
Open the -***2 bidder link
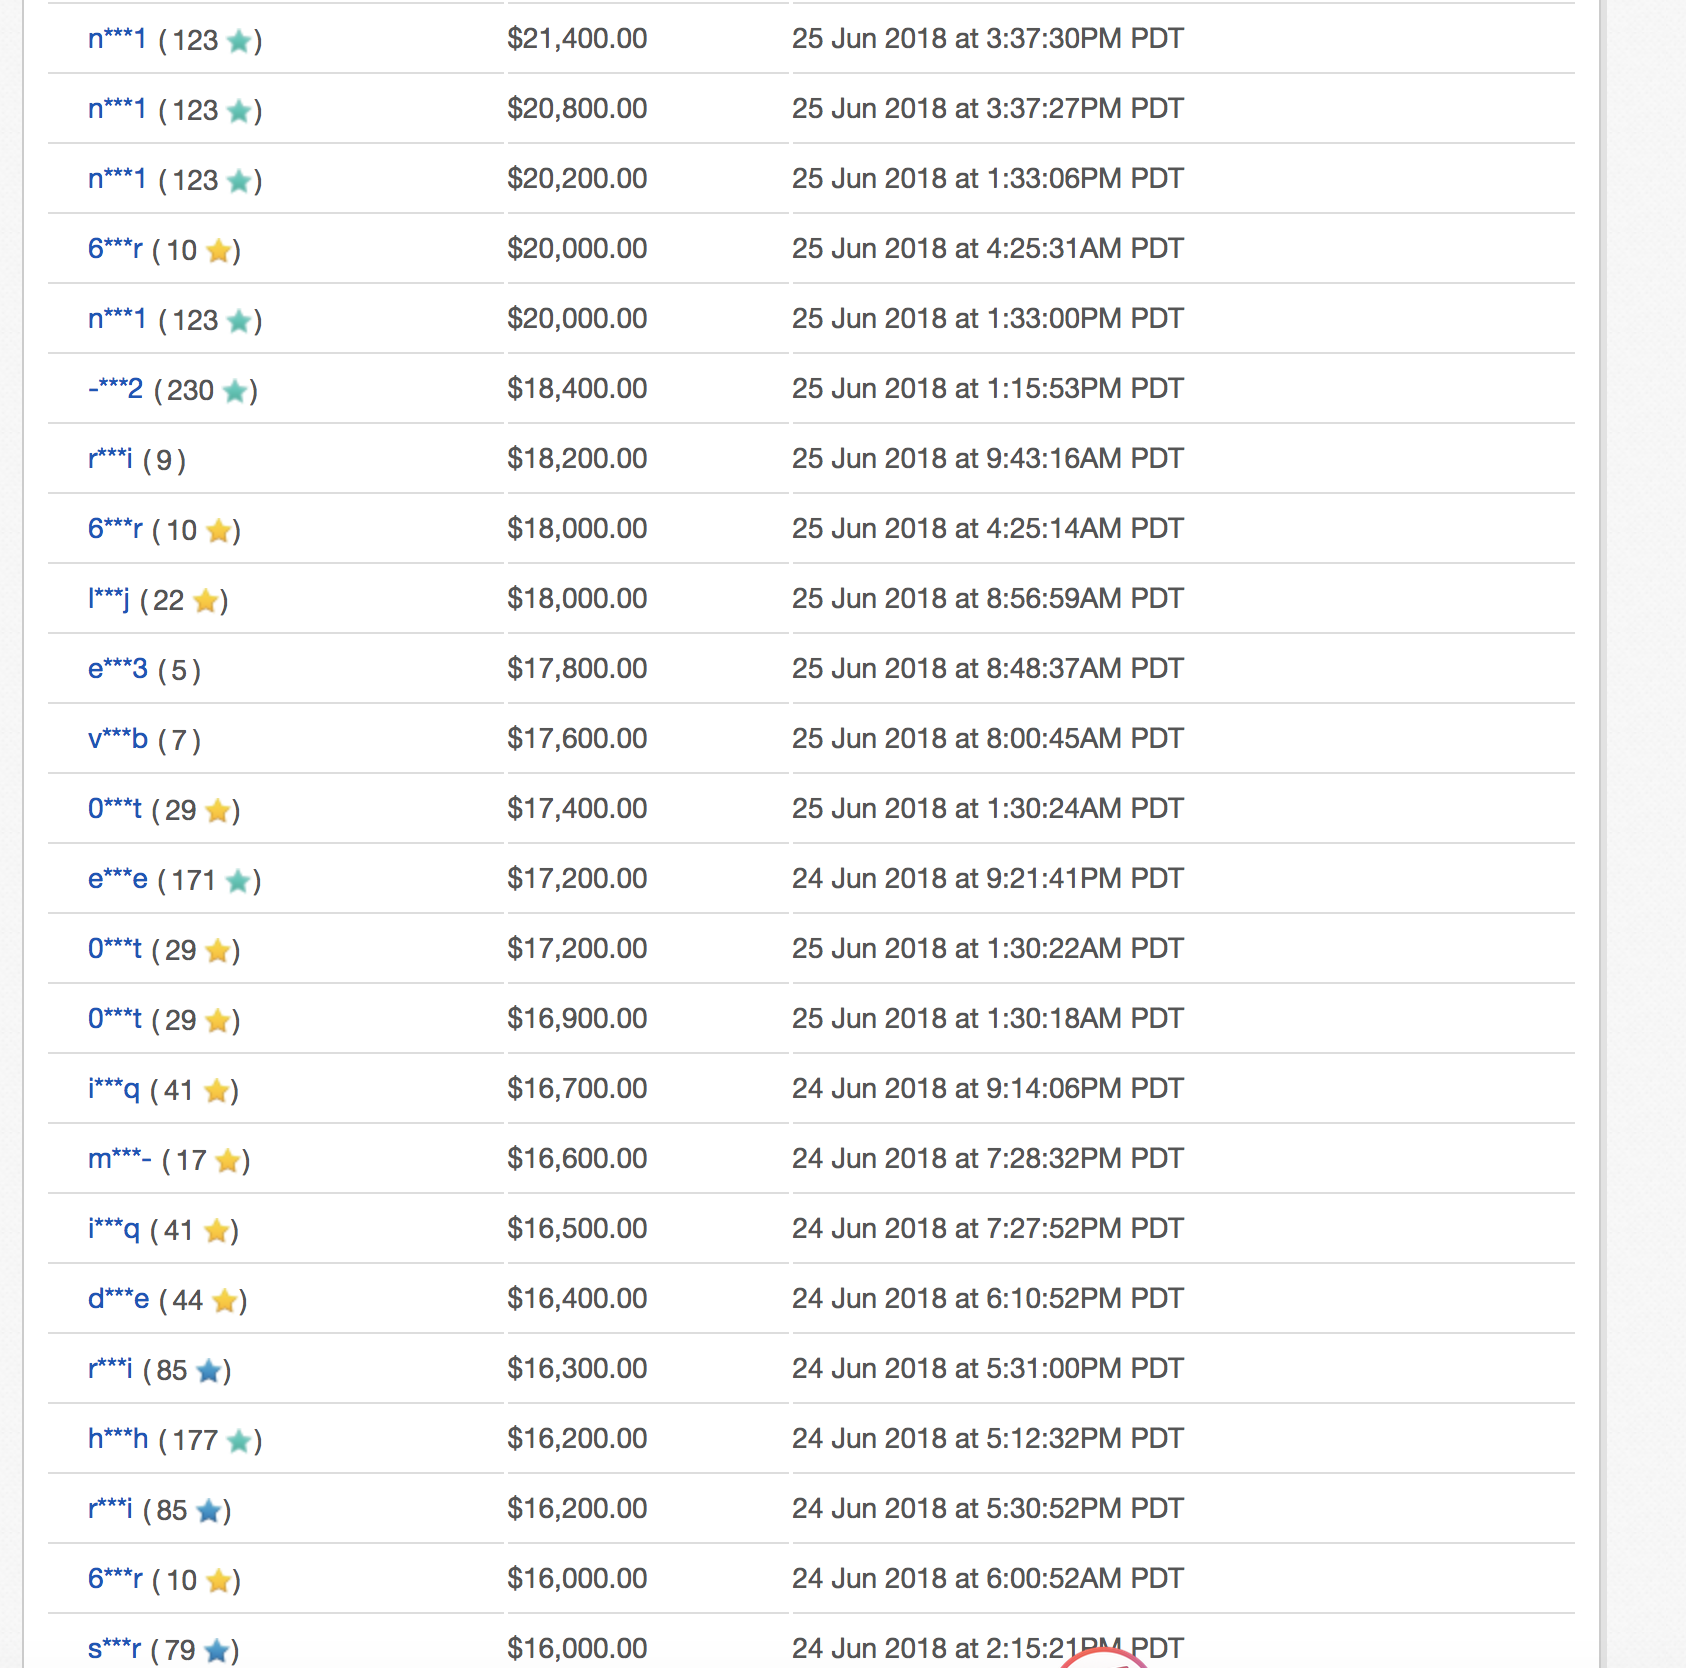115,389
